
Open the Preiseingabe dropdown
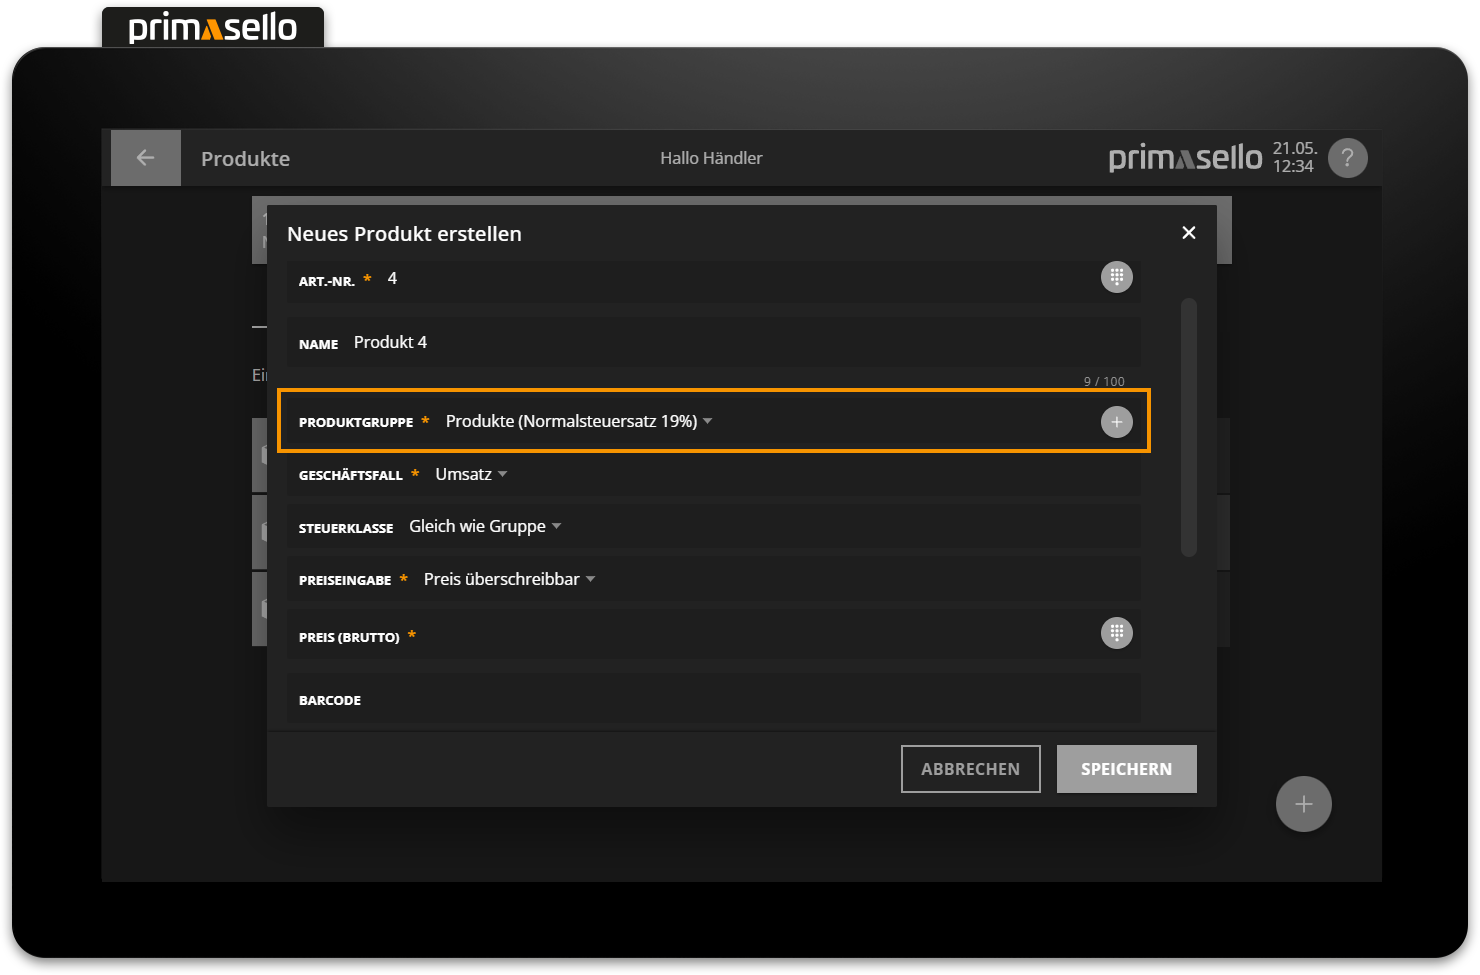[509, 580]
